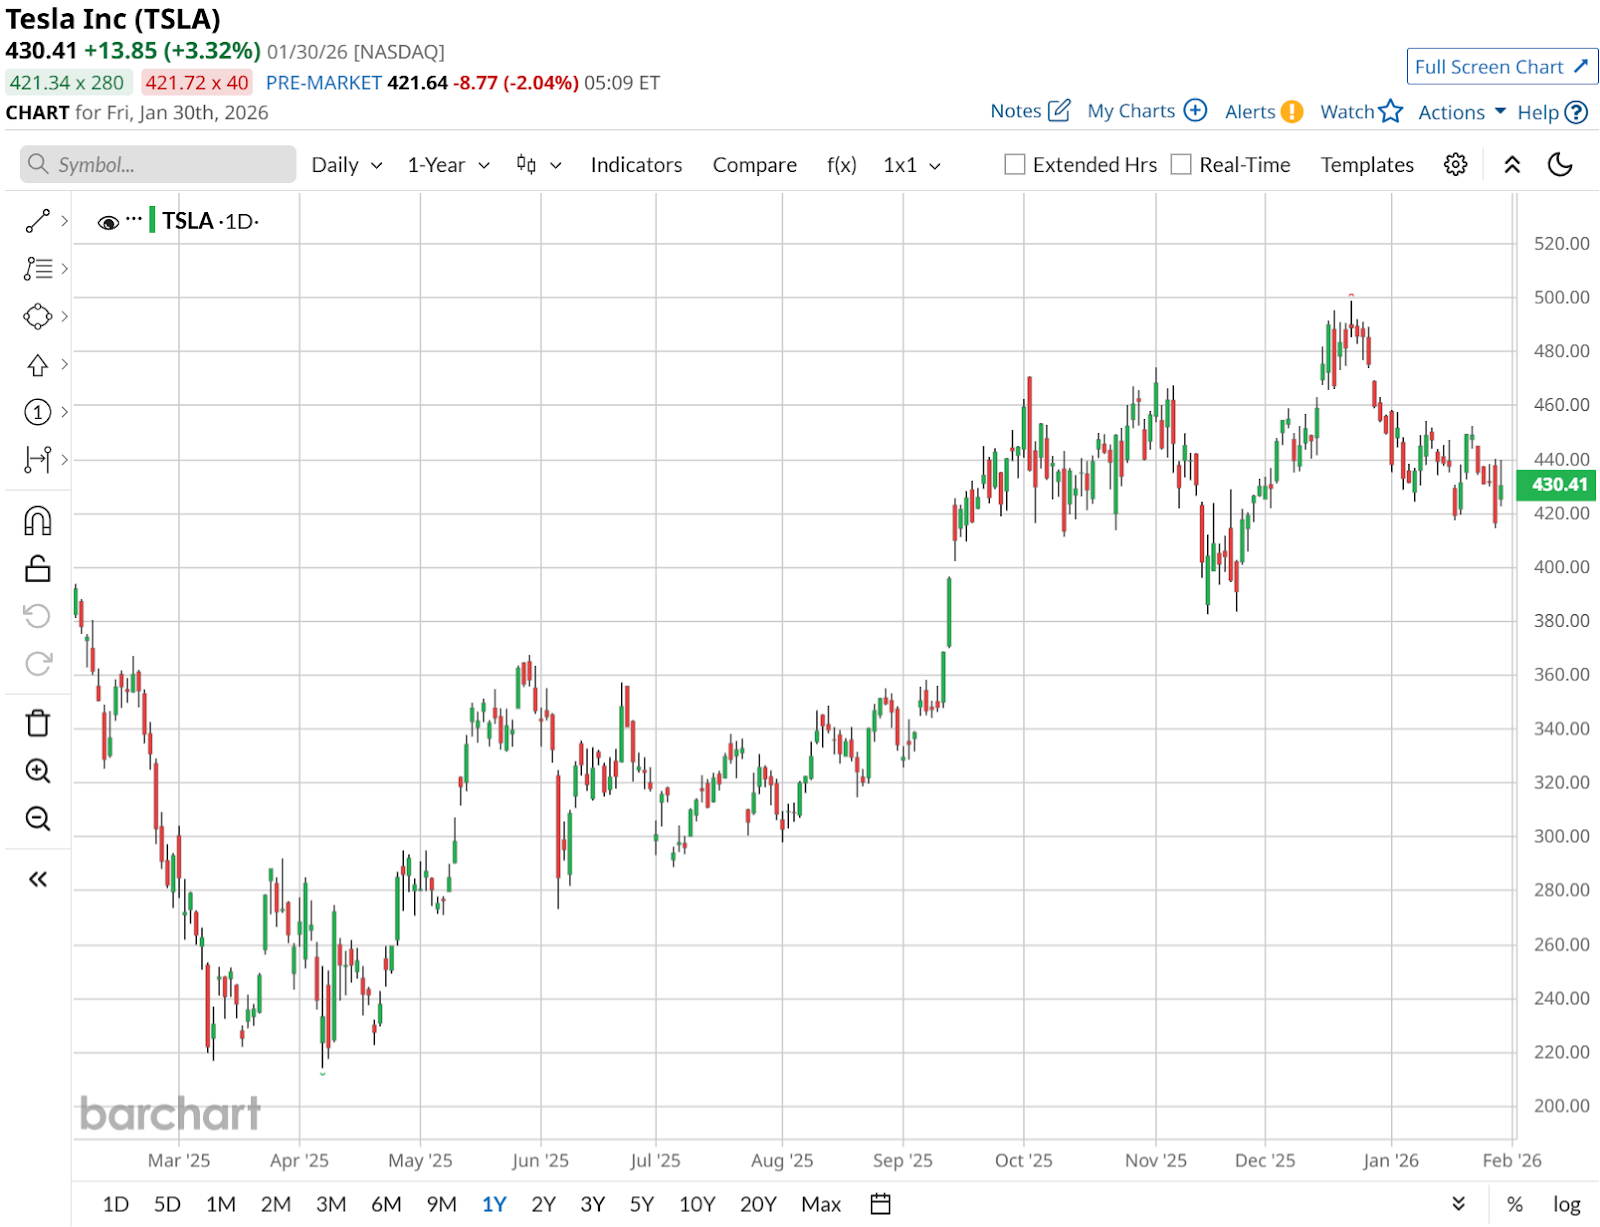The height and width of the screenshot is (1227, 1600).
Task: Select the trend line drawing tool
Action: point(38,221)
